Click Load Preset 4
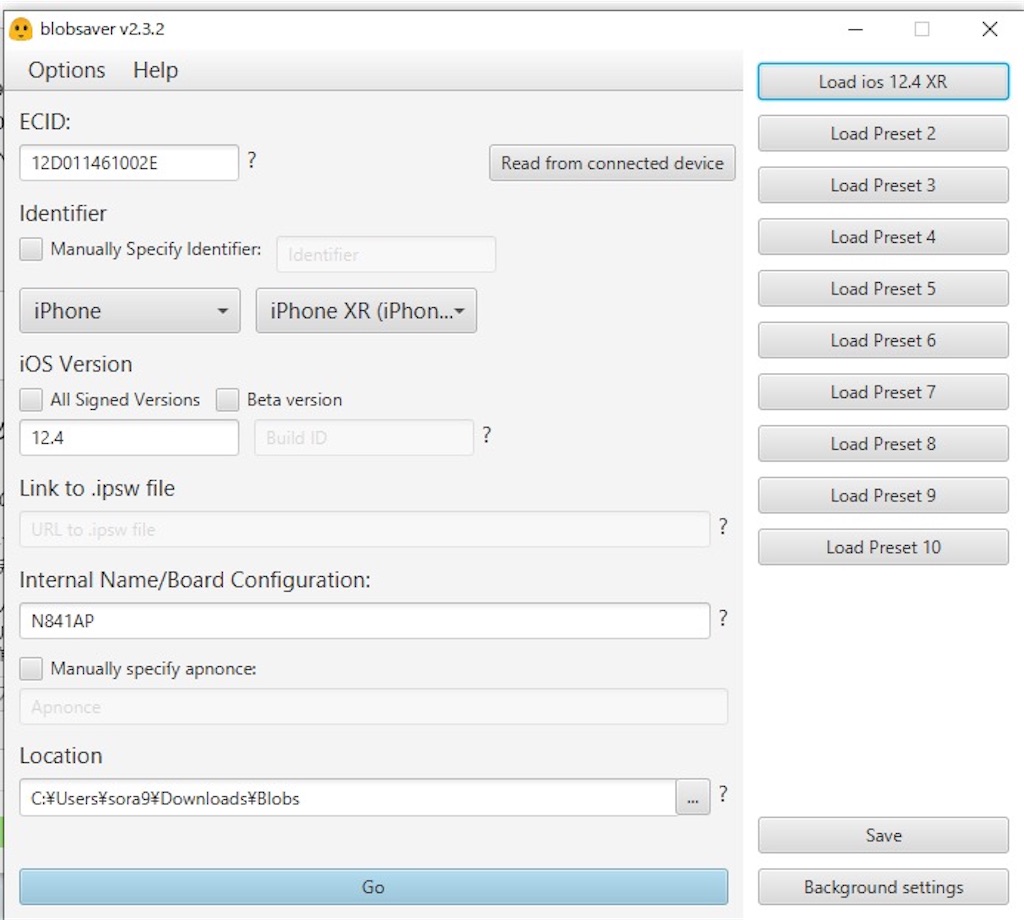This screenshot has width=1024, height=920. (883, 236)
